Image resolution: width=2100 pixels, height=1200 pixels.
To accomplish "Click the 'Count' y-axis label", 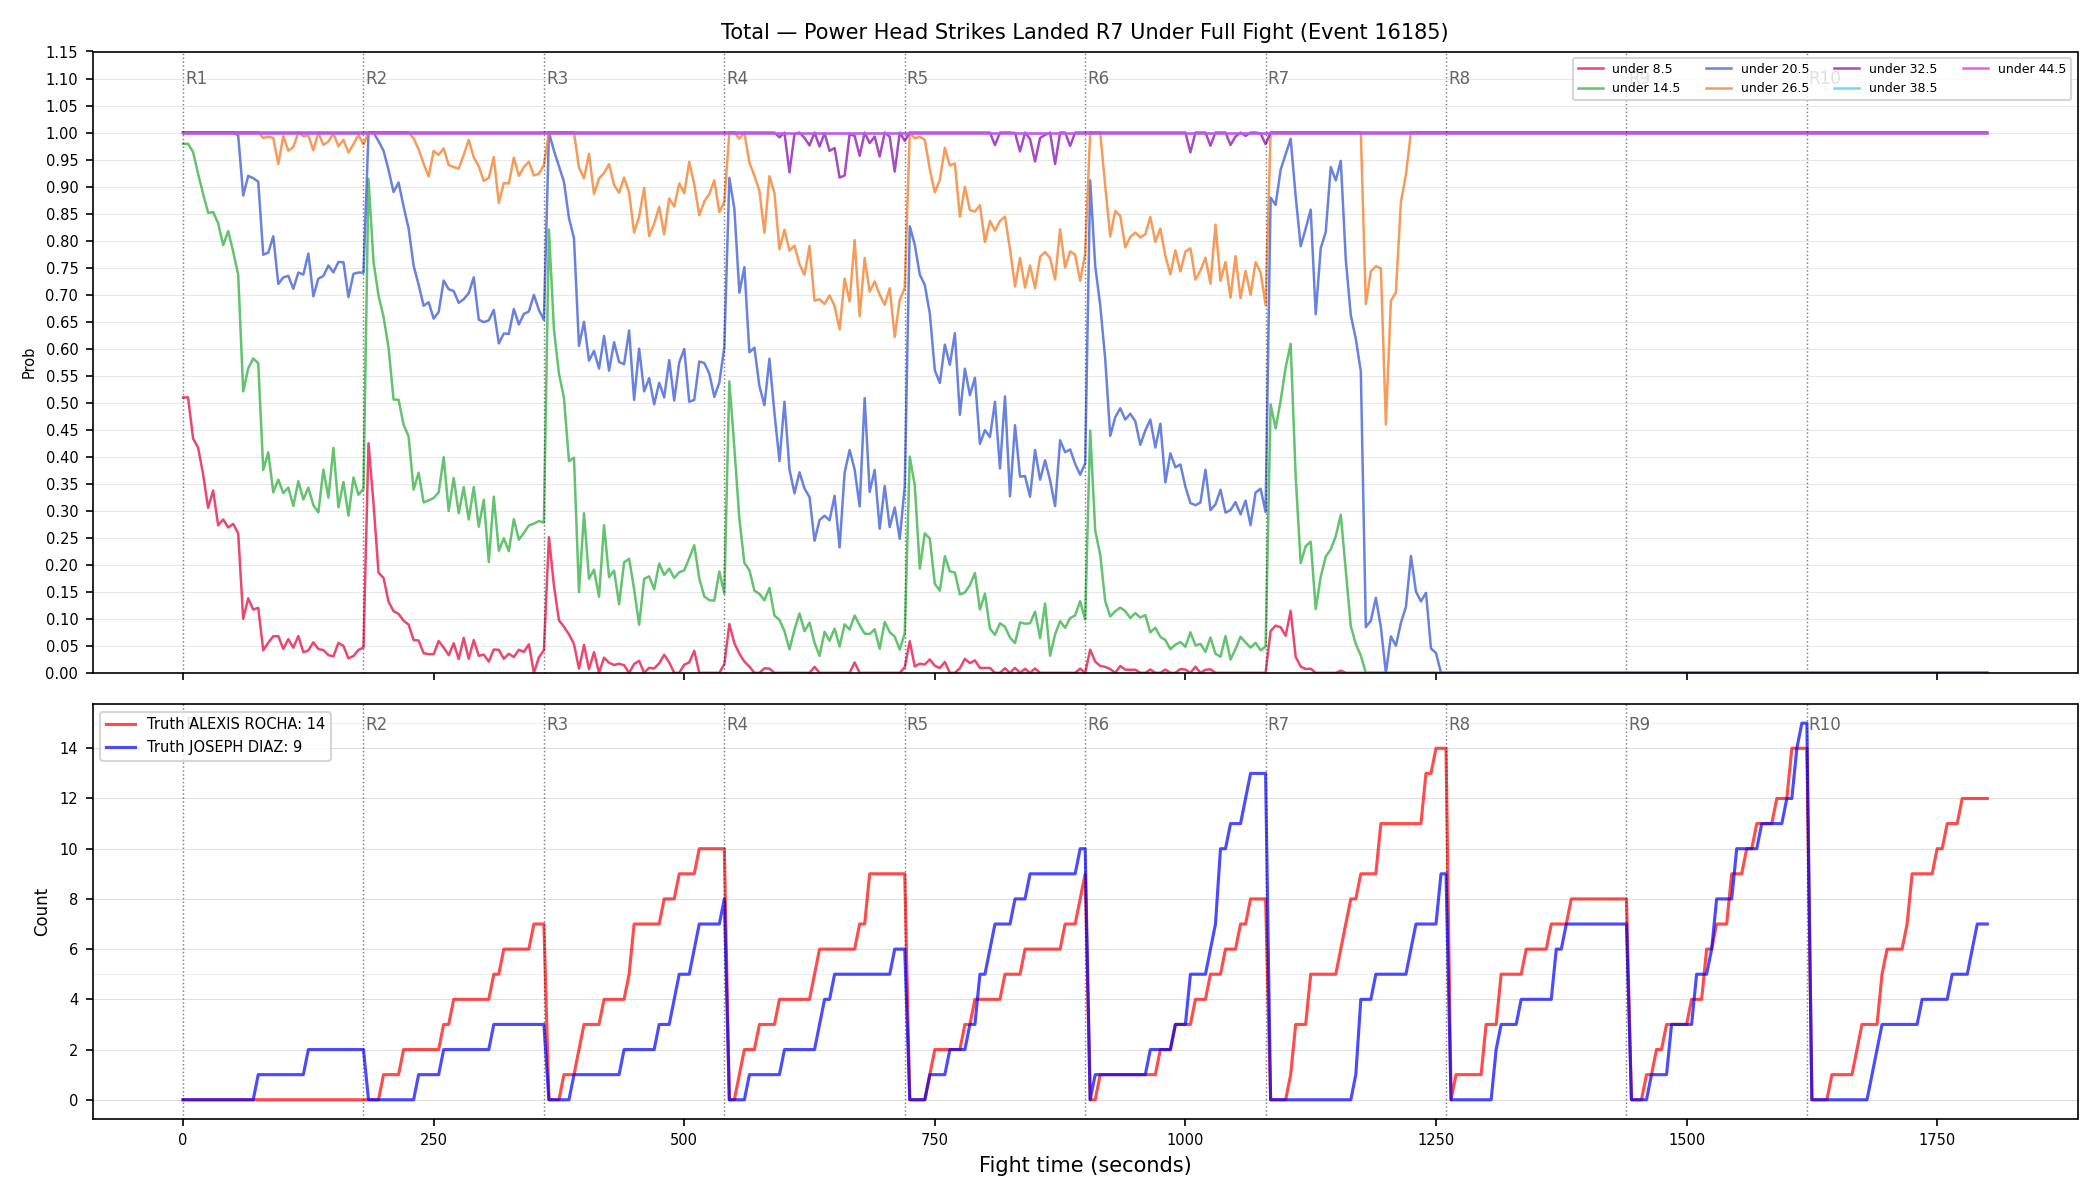I will pos(41,912).
